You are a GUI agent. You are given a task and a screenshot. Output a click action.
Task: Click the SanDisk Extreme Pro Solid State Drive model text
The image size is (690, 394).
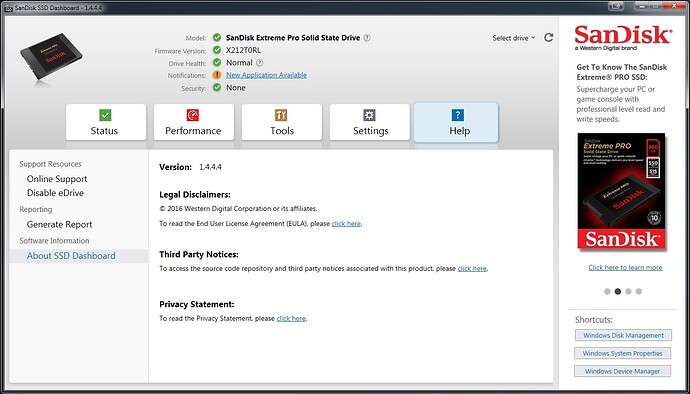[x=293, y=38]
